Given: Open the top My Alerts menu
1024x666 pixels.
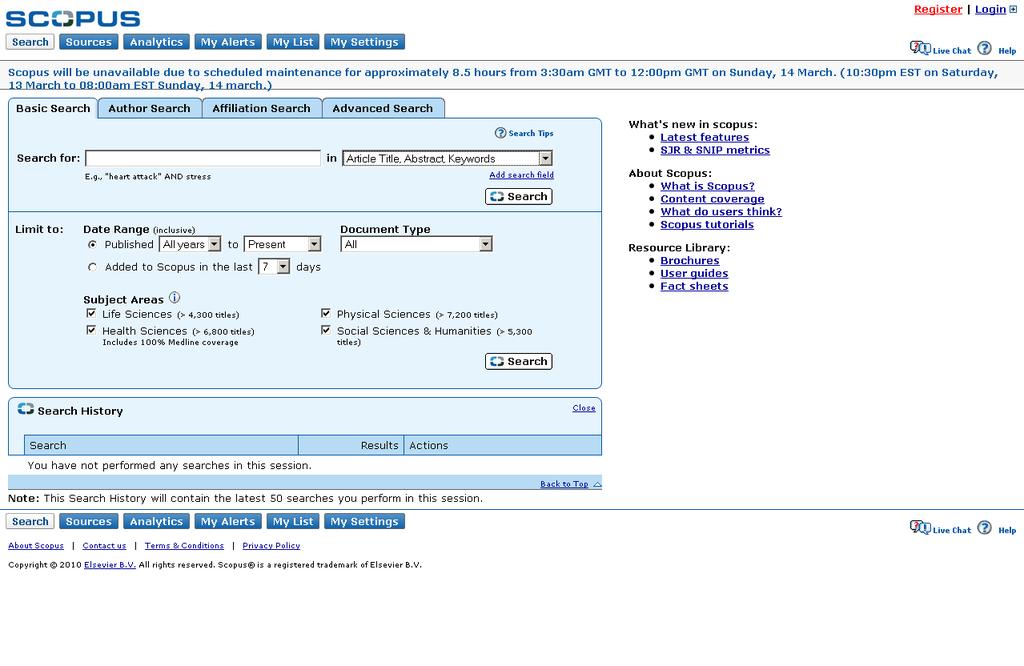Looking at the screenshot, I should [228, 42].
